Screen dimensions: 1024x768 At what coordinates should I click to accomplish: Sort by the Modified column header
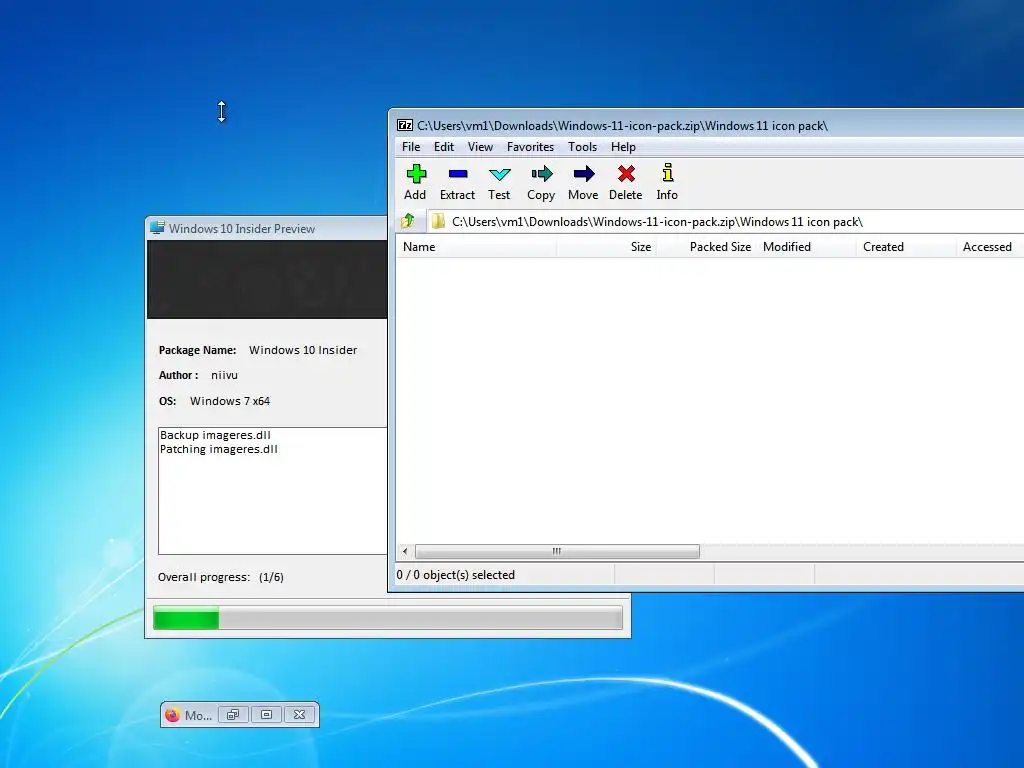coord(806,247)
